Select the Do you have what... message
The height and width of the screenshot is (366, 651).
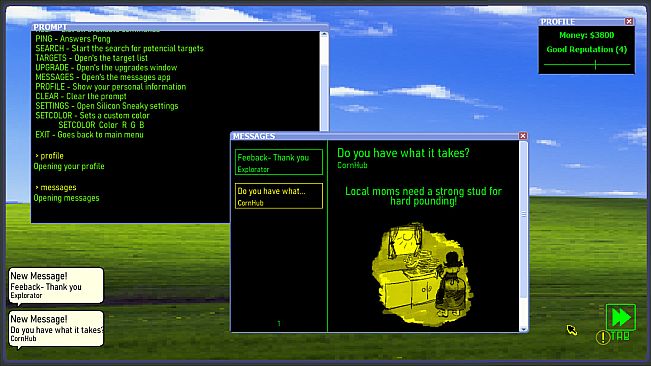pos(279,196)
